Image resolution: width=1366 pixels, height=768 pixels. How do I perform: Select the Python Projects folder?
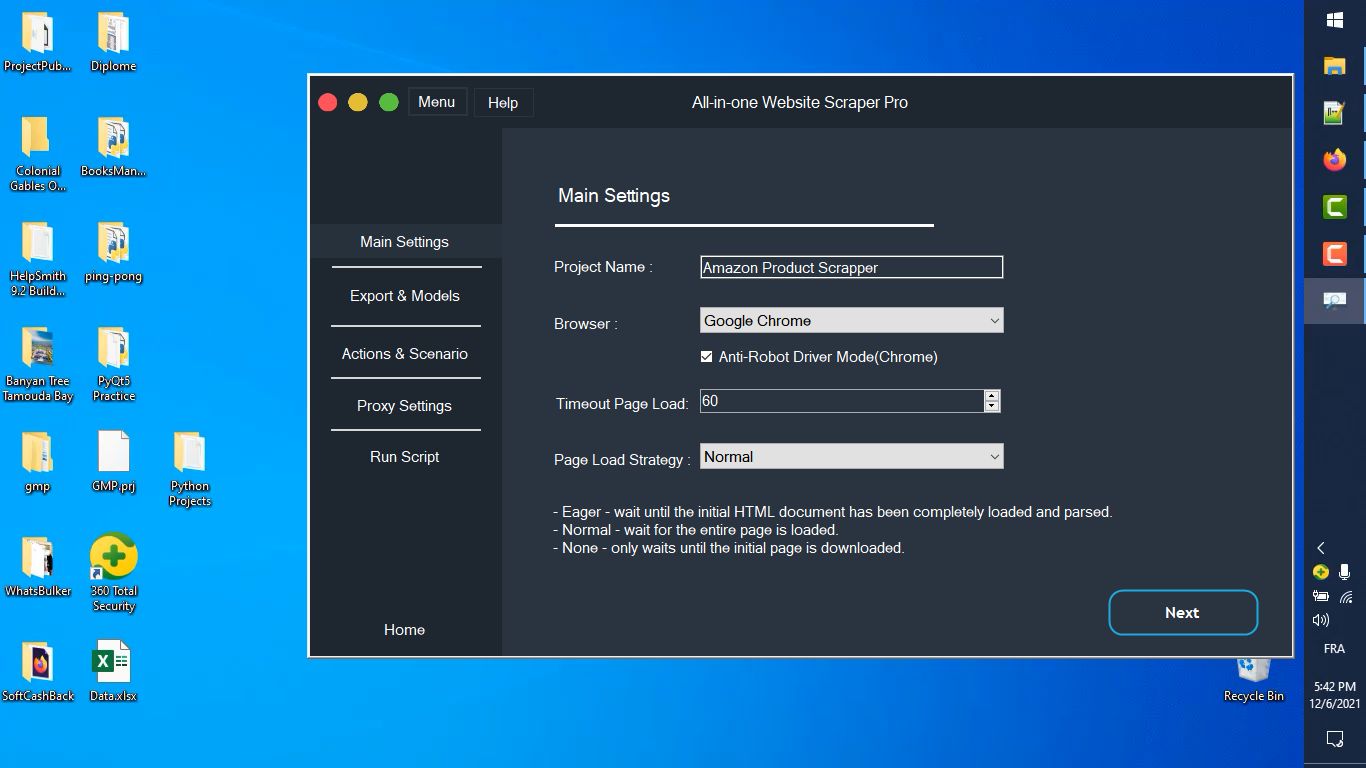coord(190,470)
